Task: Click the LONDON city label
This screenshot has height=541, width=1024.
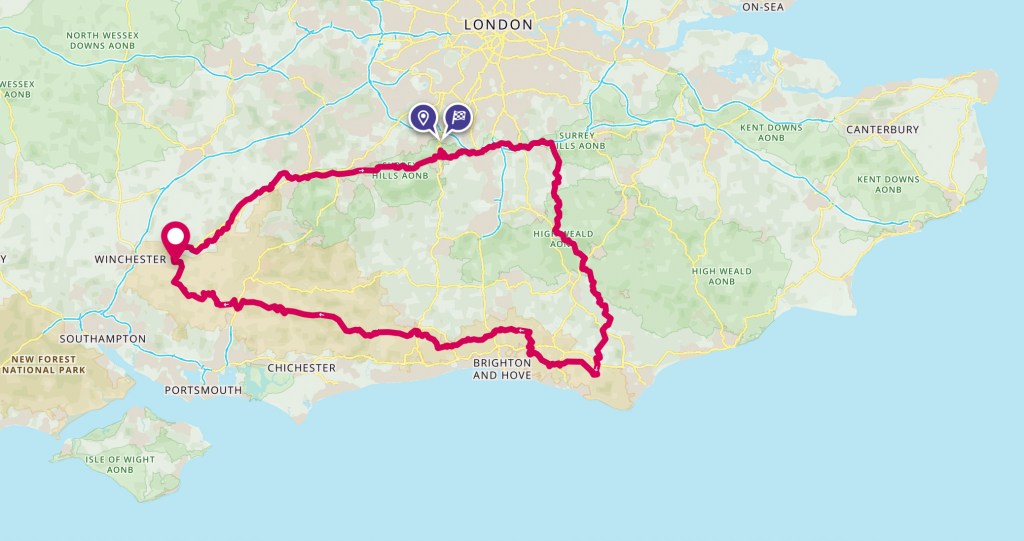Action: pyautogui.click(x=498, y=25)
